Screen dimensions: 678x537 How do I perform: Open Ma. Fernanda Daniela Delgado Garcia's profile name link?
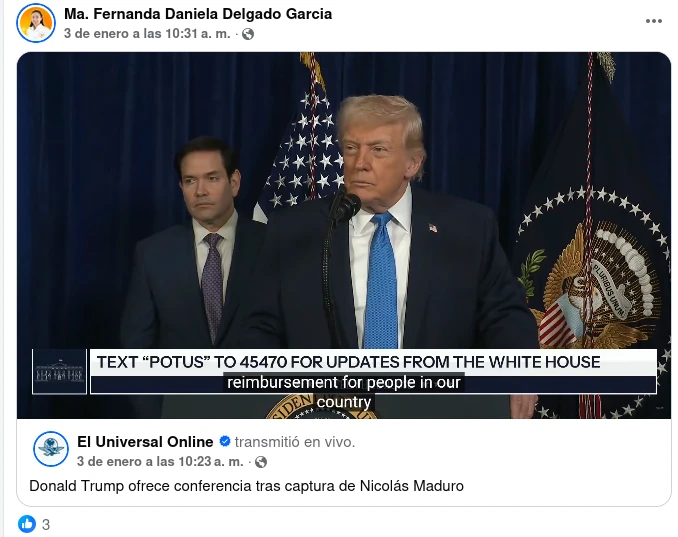tap(198, 14)
